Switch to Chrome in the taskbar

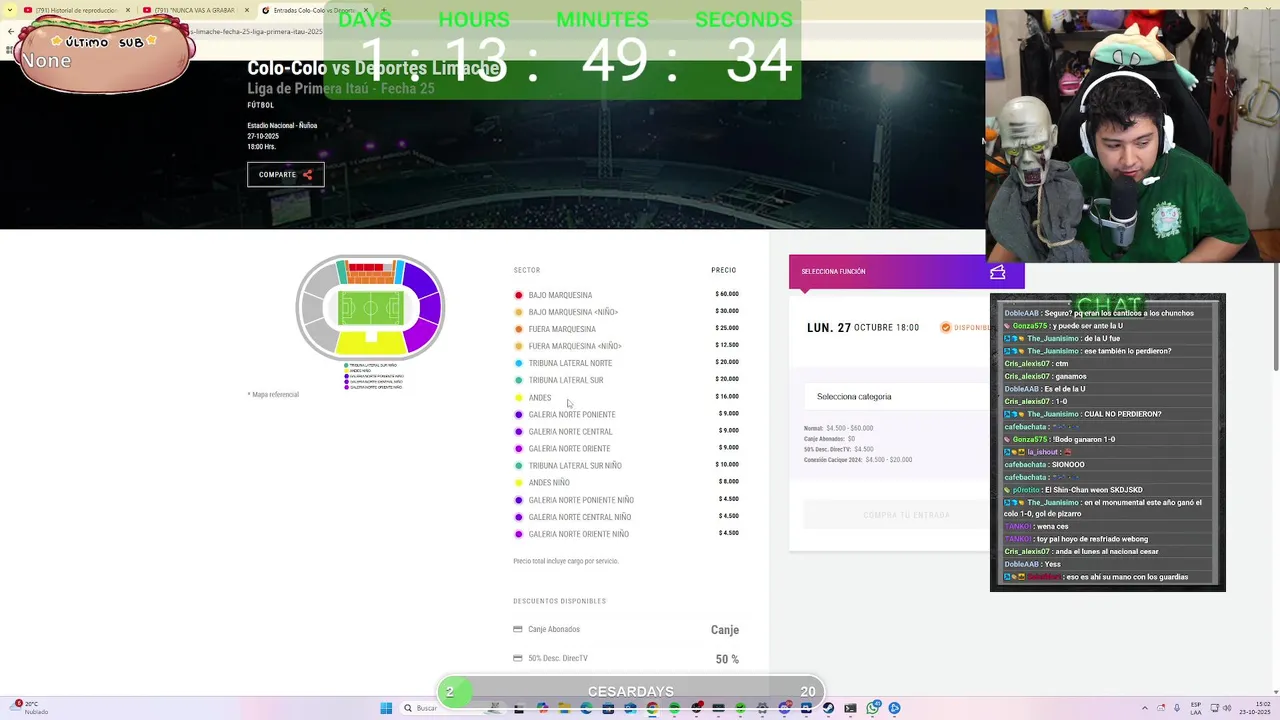pos(652,708)
